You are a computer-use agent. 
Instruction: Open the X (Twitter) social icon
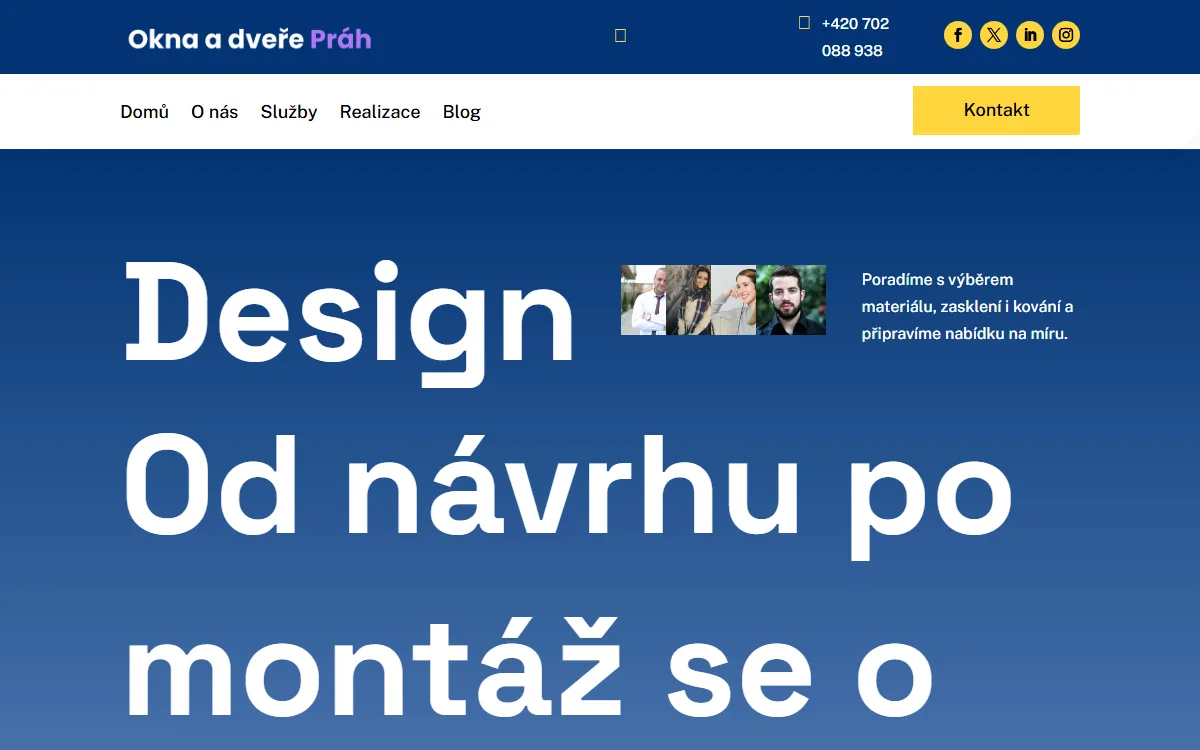click(994, 36)
